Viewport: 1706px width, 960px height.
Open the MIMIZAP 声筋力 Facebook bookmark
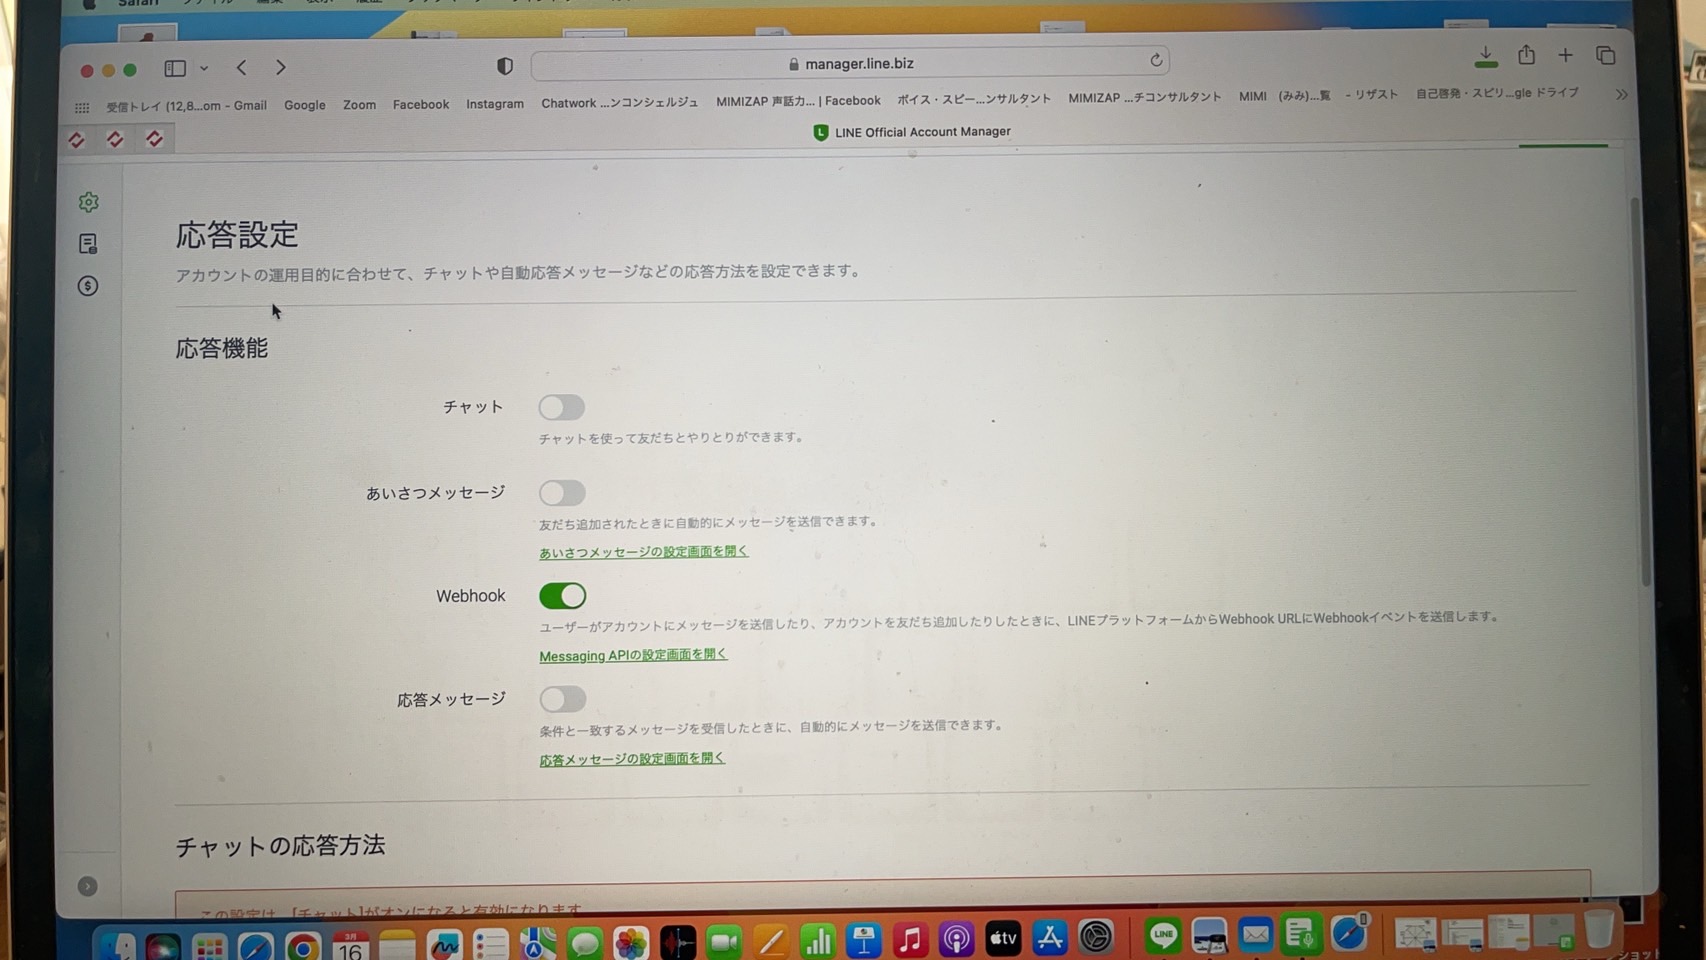pyautogui.click(x=798, y=101)
